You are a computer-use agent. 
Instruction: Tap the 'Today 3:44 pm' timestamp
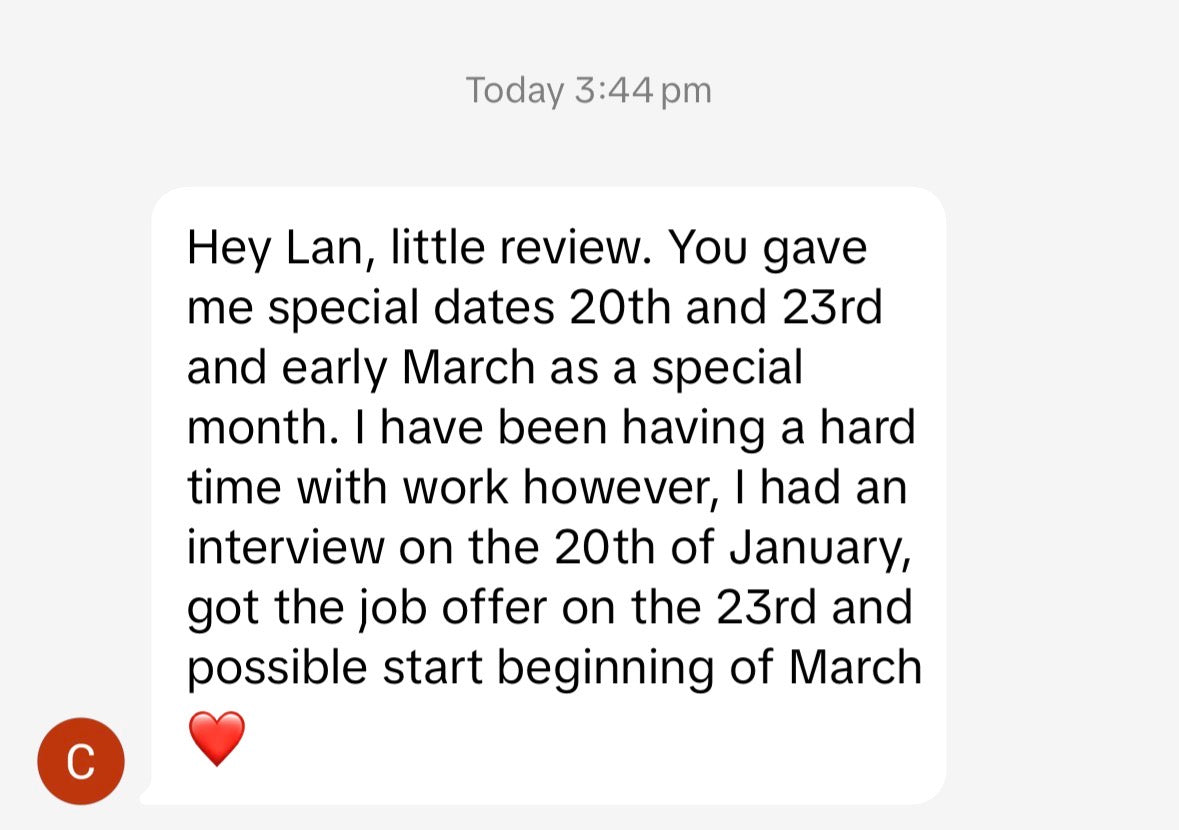(589, 90)
